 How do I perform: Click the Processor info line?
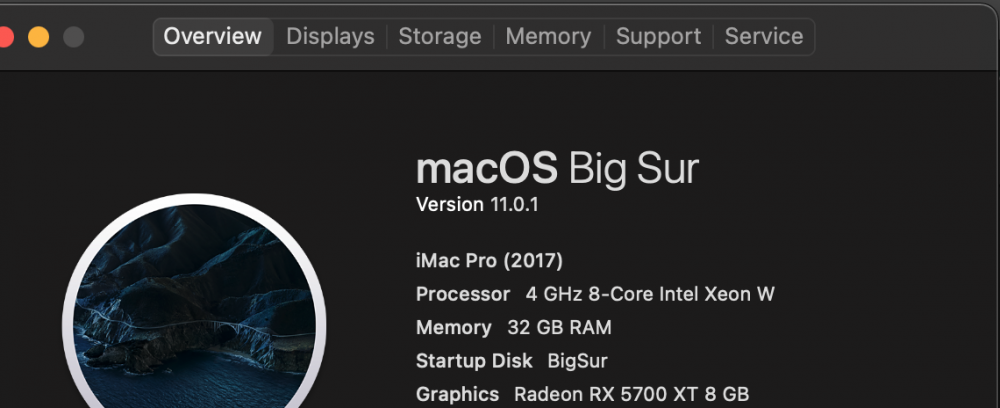[x=595, y=294]
